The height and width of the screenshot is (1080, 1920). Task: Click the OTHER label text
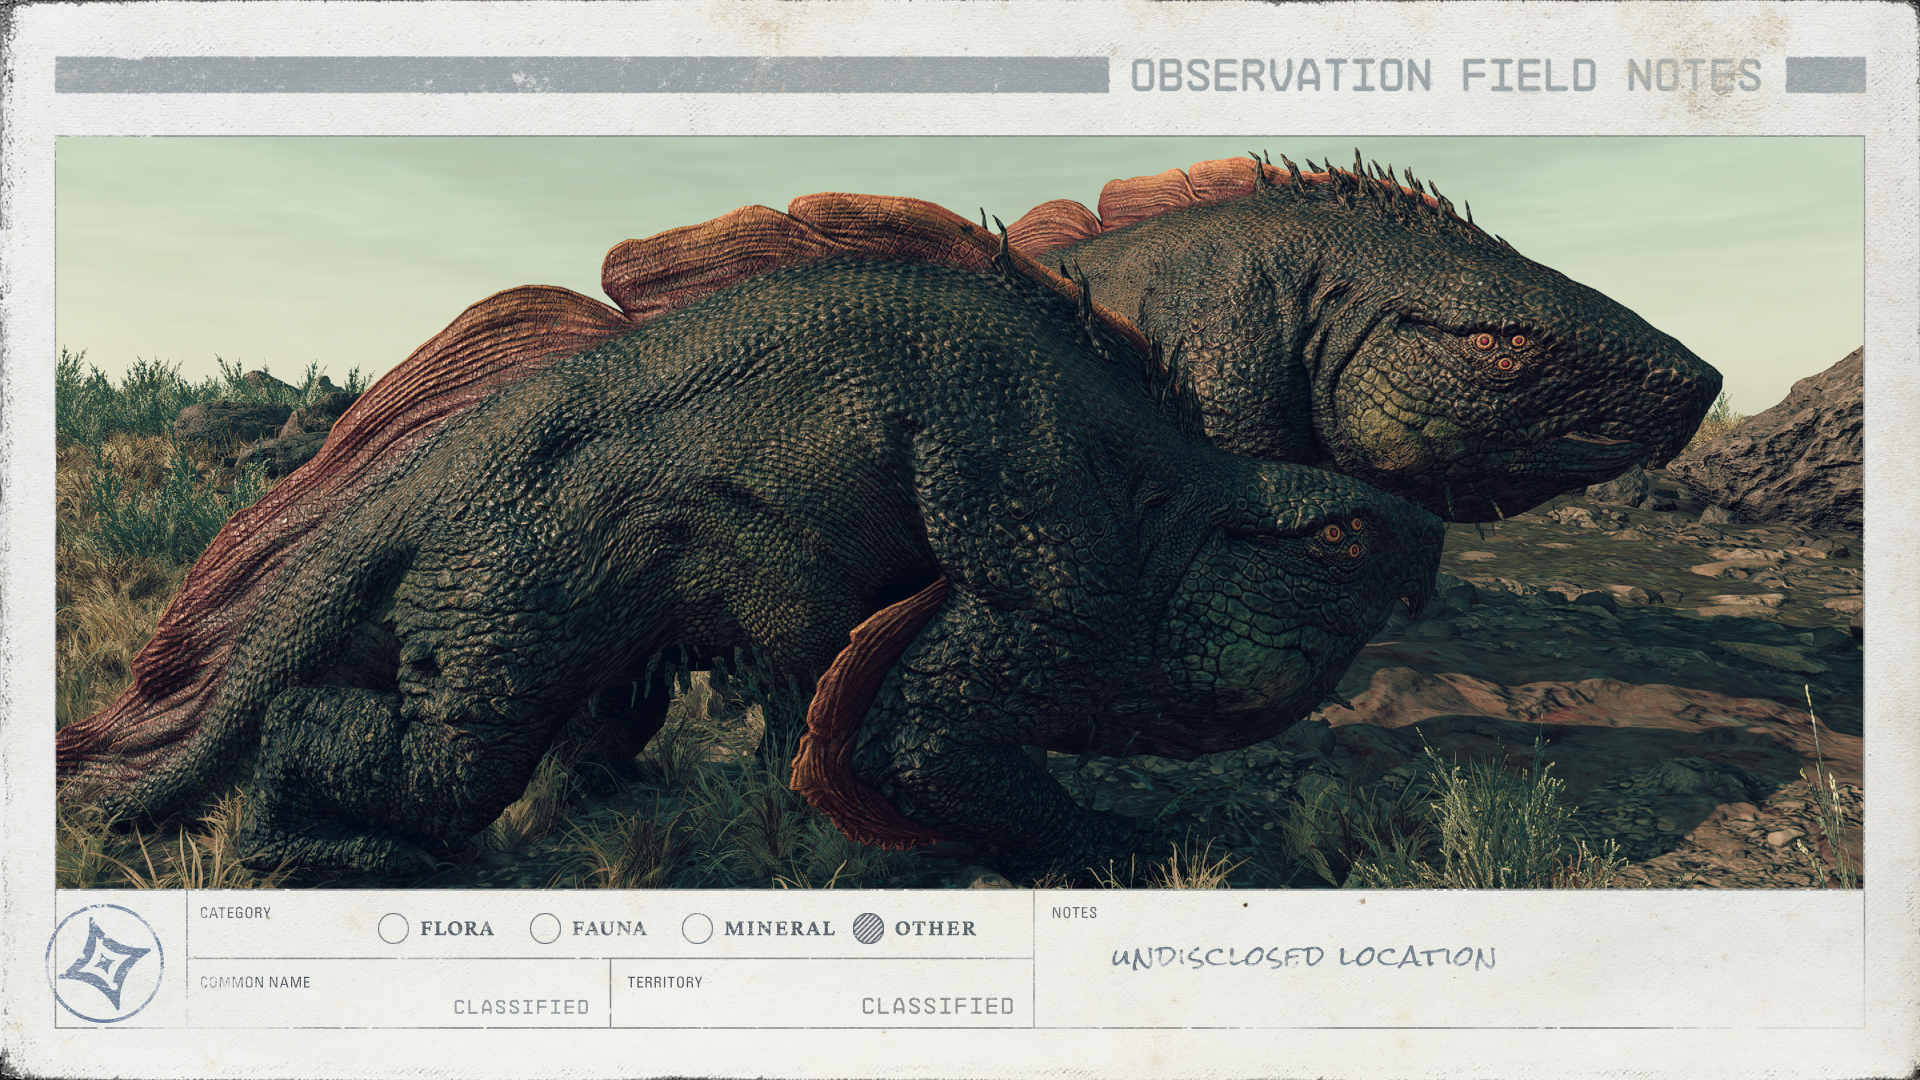[x=935, y=929]
